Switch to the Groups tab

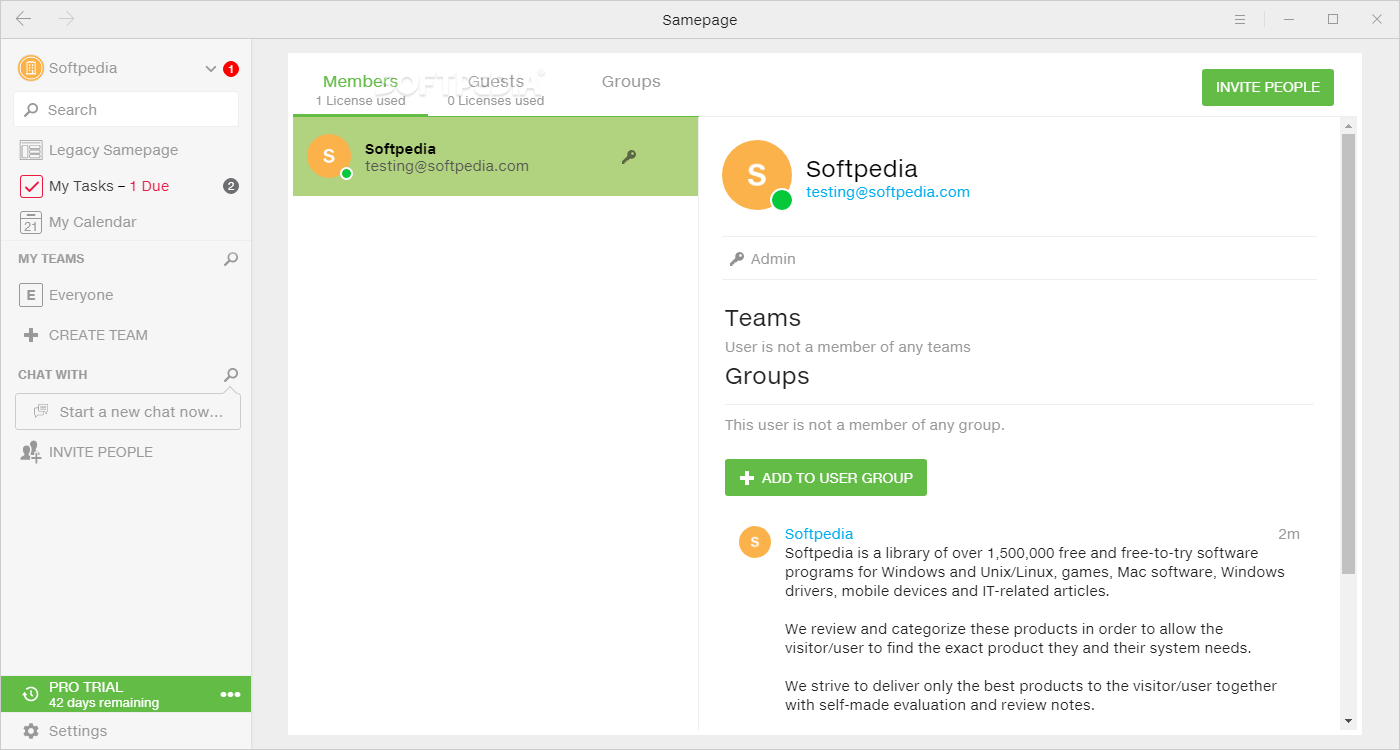631,82
